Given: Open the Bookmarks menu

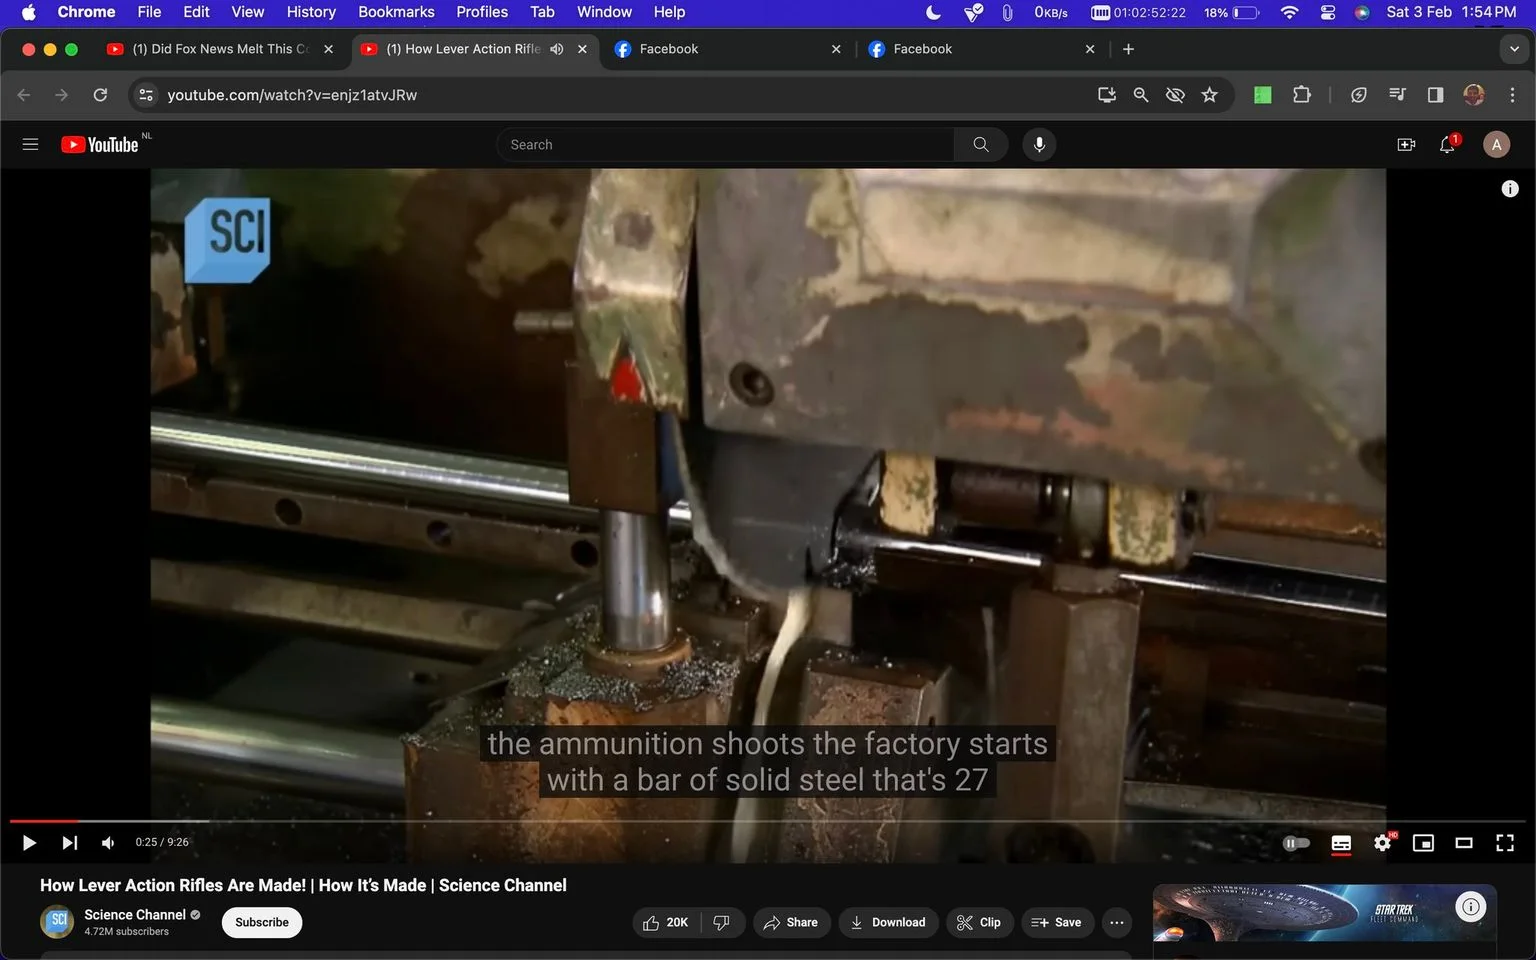Looking at the screenshot, I should [396, 12].
